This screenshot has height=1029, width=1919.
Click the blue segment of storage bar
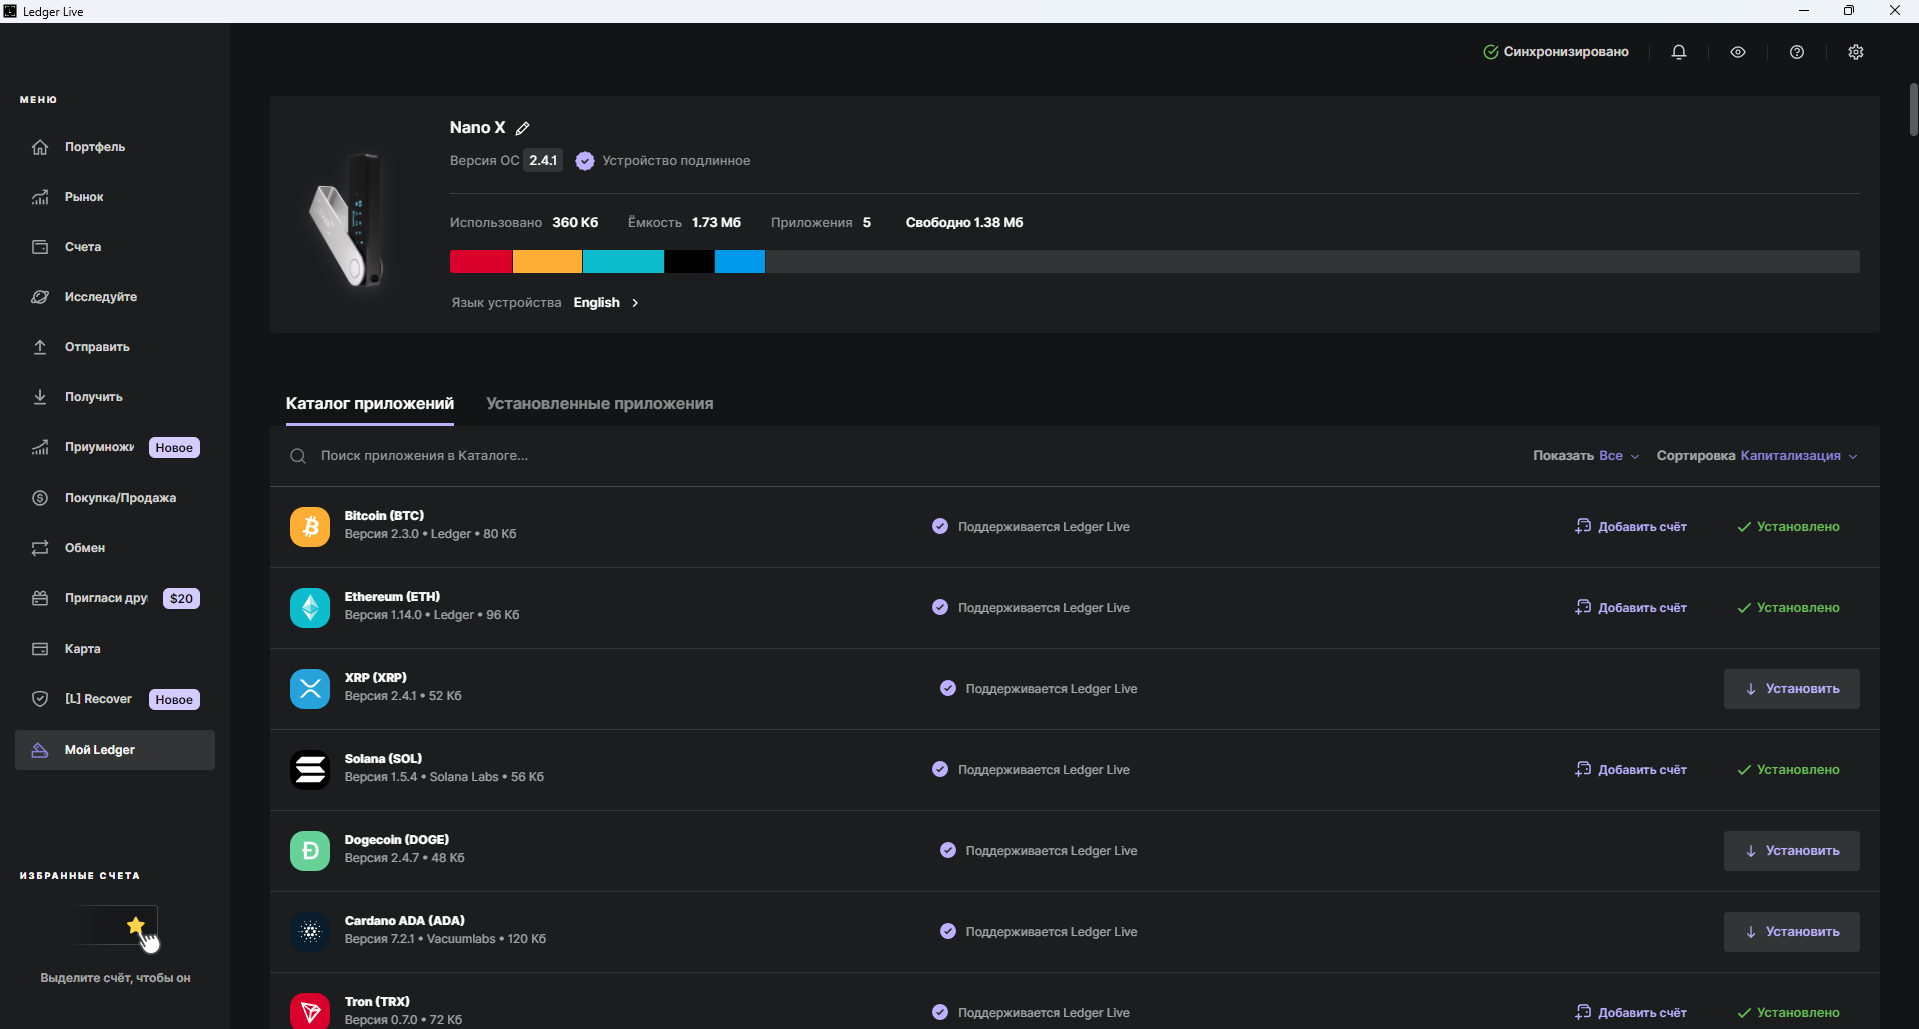[740, 262]
